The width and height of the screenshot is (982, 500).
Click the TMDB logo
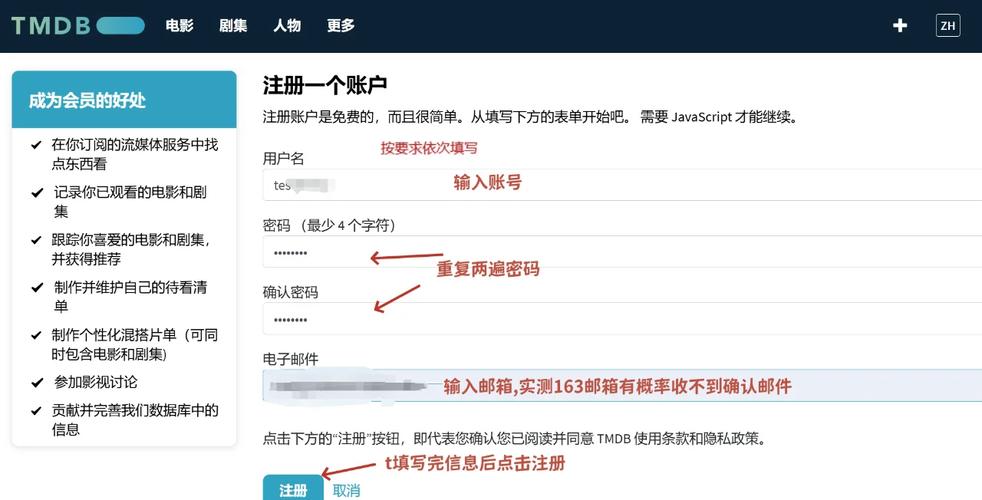pos(78,26)
